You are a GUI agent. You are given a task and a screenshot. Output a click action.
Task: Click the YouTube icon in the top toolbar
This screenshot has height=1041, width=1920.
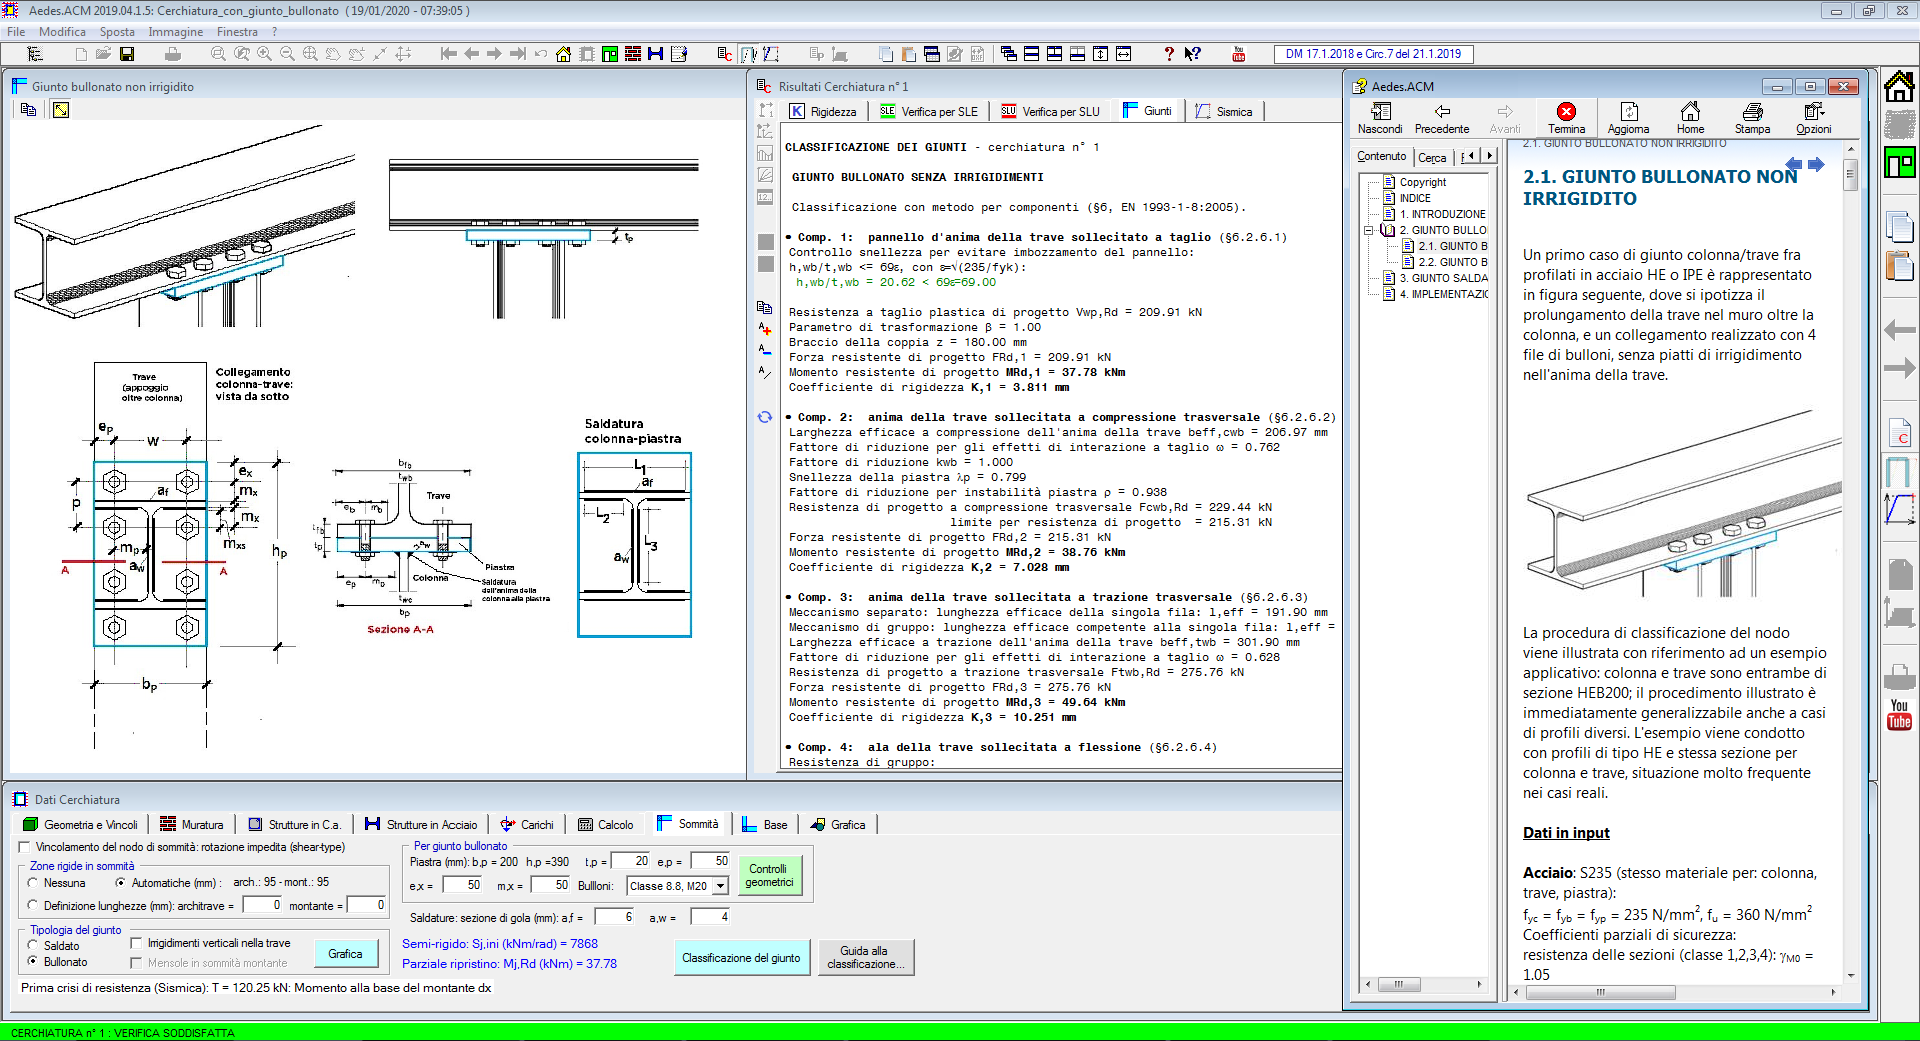point(1238,54)
